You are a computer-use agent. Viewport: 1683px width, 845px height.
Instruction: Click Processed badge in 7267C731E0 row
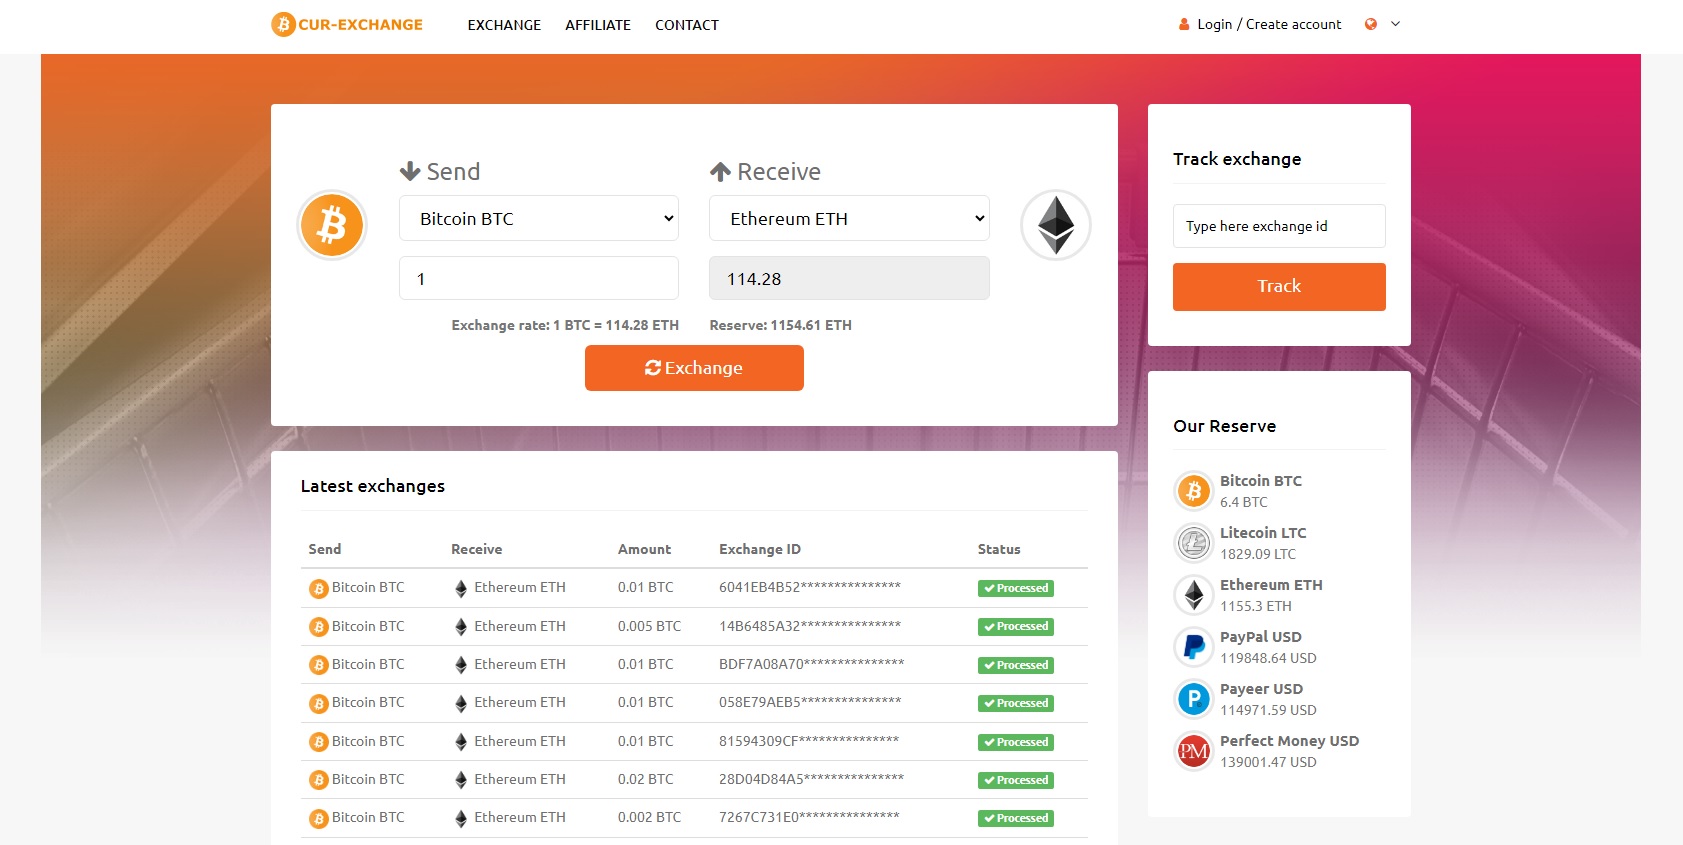click(1016, 818)
